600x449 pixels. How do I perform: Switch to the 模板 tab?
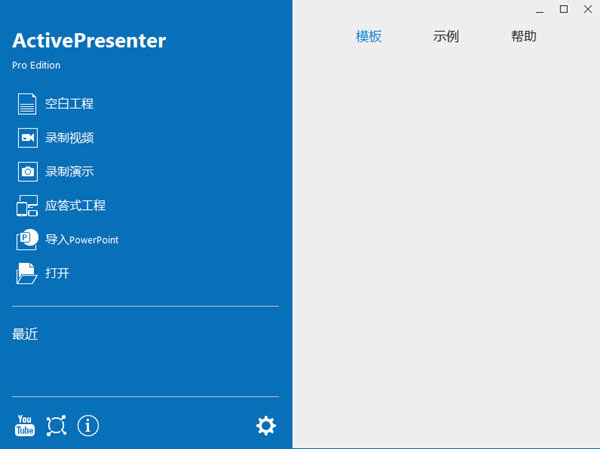[x=368, y=36]
